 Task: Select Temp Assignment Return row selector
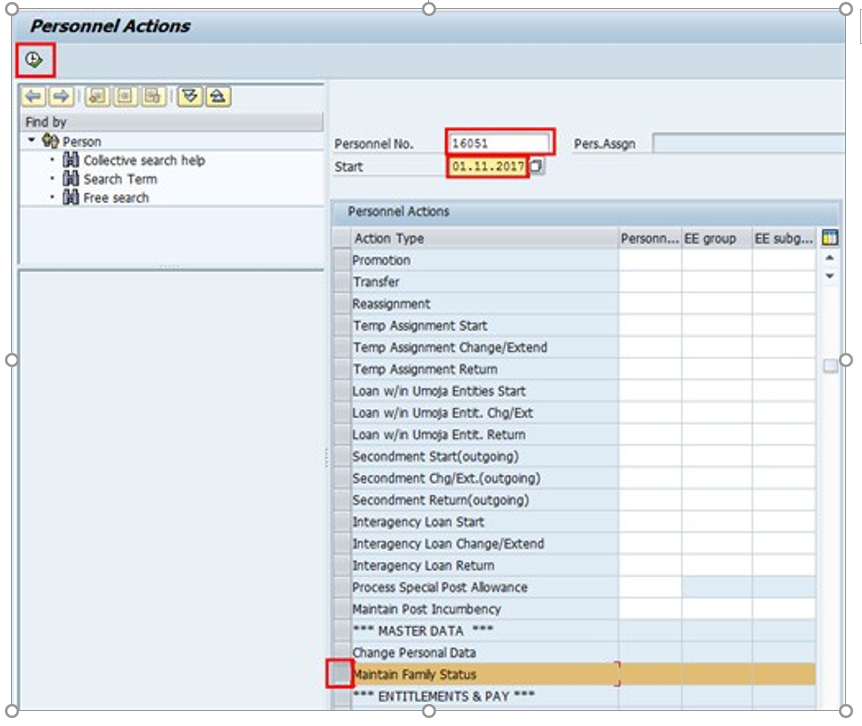342,369
